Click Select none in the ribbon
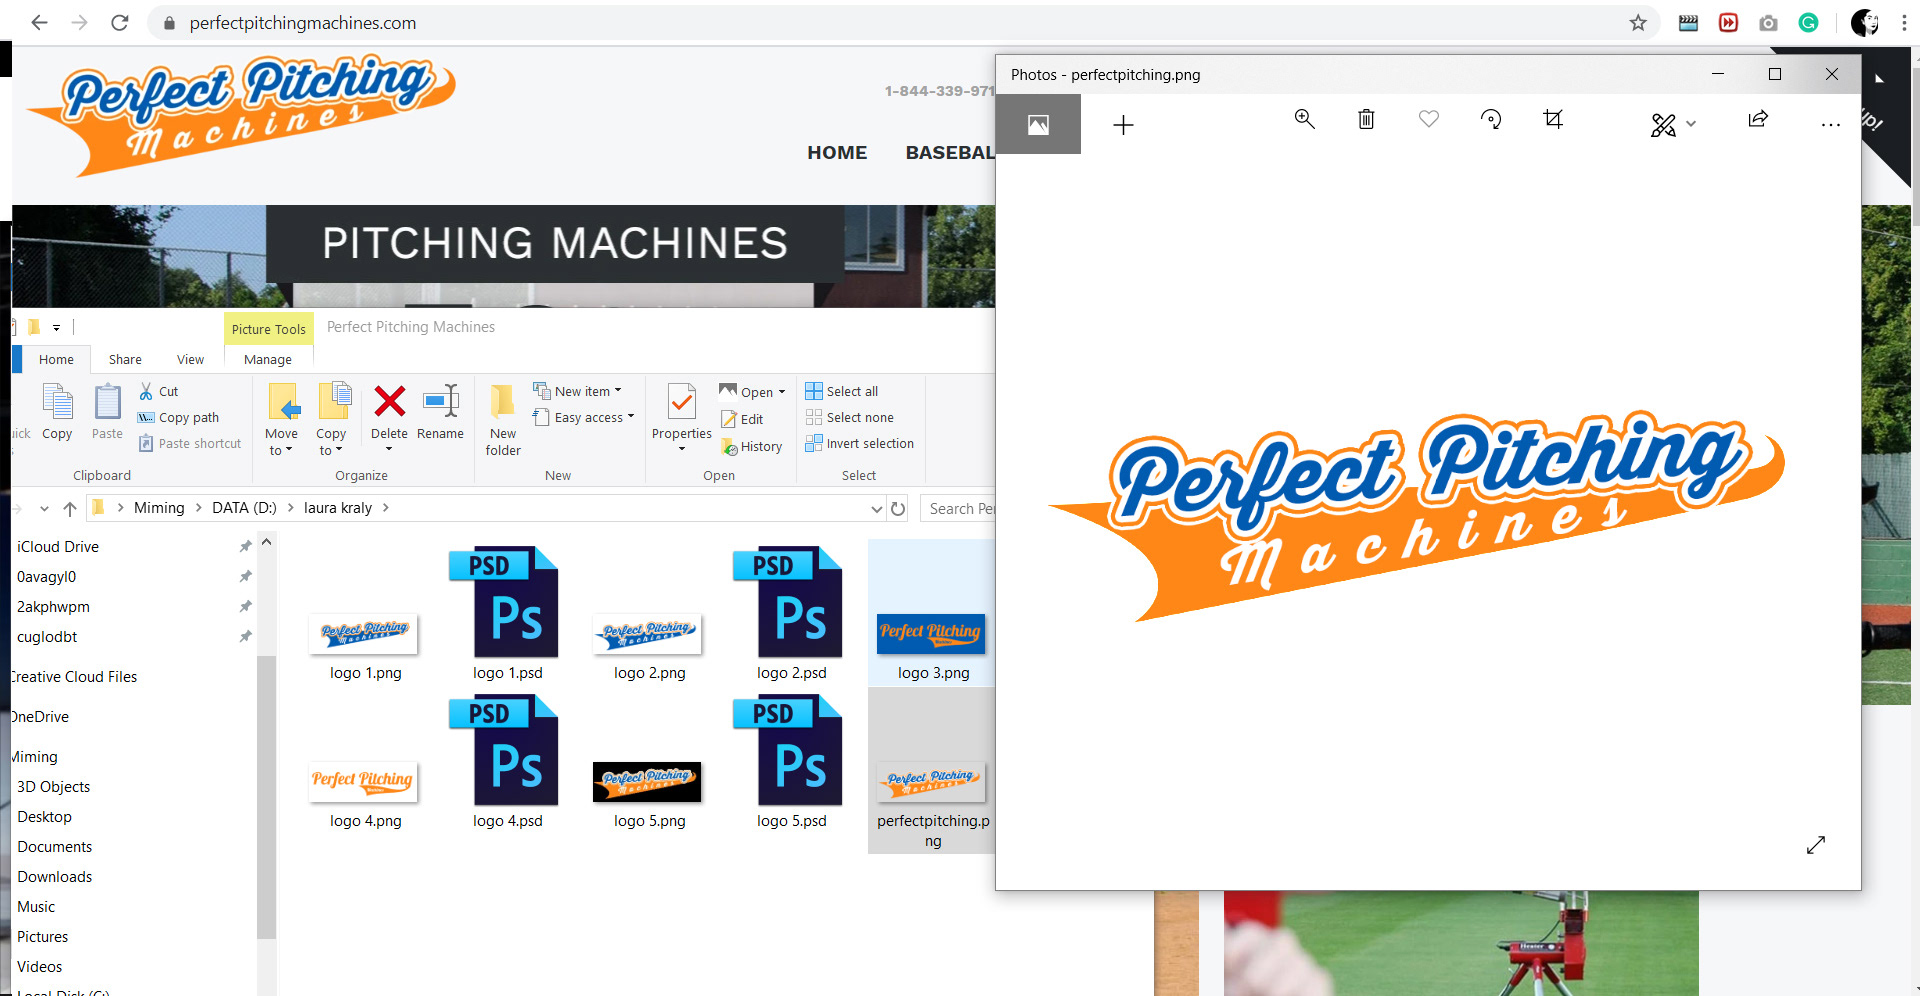Image resolution: width=1920 pixels, height=996 pixels. pyautogui.click(x=850, y=417)
